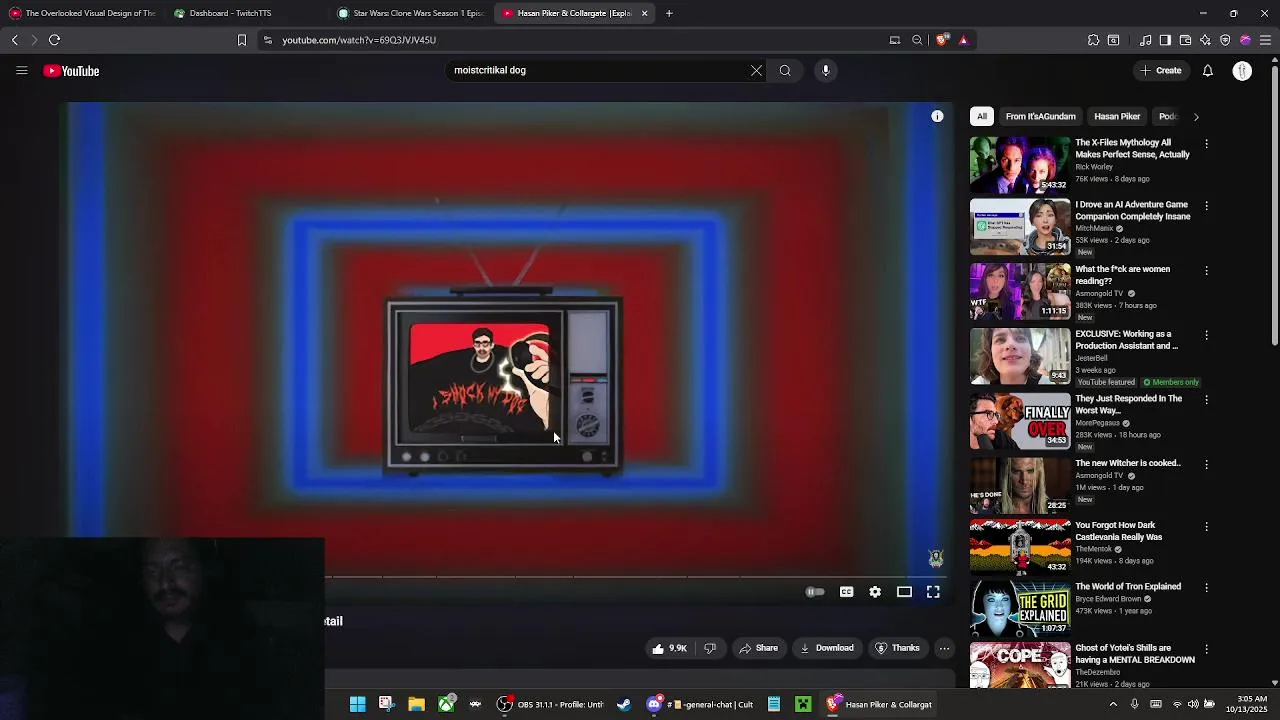
Task: Go back in browser history
Action: click(14, 40)
